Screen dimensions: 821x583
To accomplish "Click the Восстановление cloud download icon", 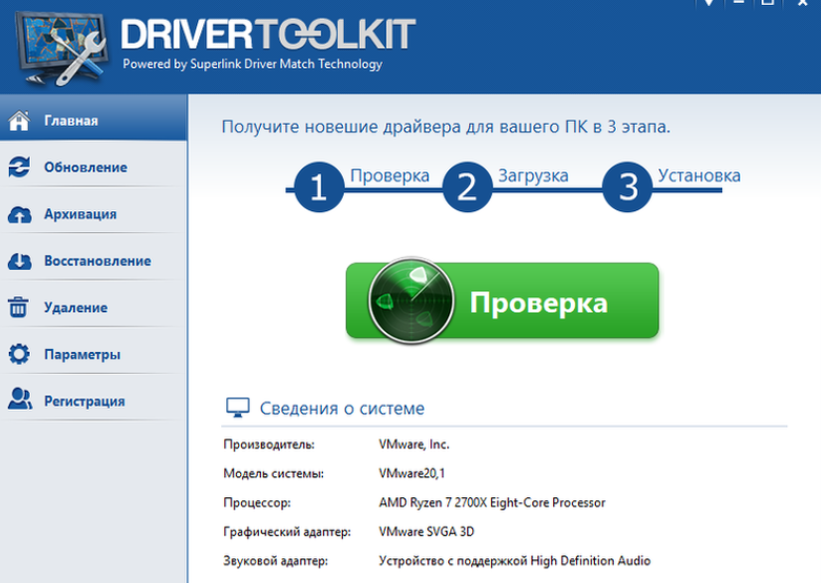I will pos(18,259).
